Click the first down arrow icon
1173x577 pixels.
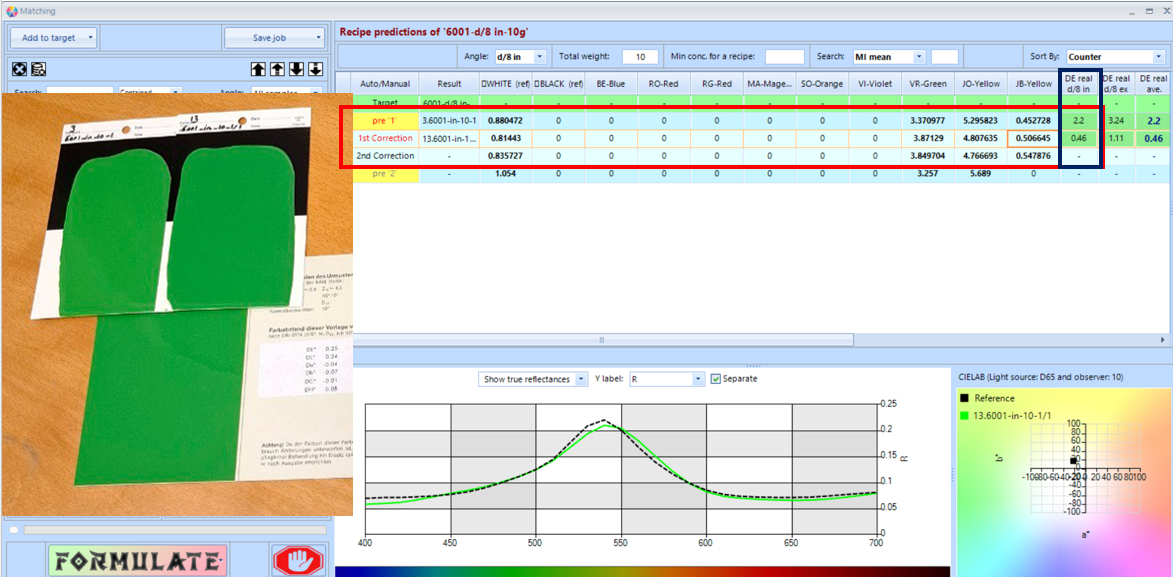[x=296, y=69]
